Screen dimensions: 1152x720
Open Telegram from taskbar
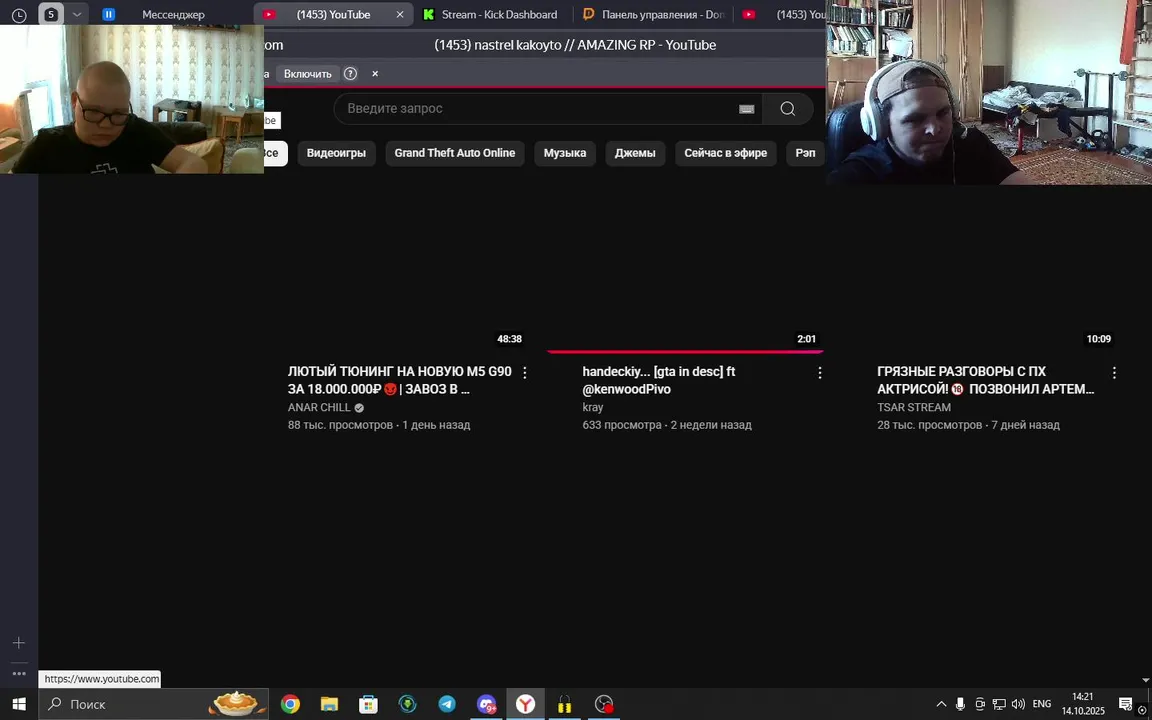pyautogui.click(x=447, y=705)
